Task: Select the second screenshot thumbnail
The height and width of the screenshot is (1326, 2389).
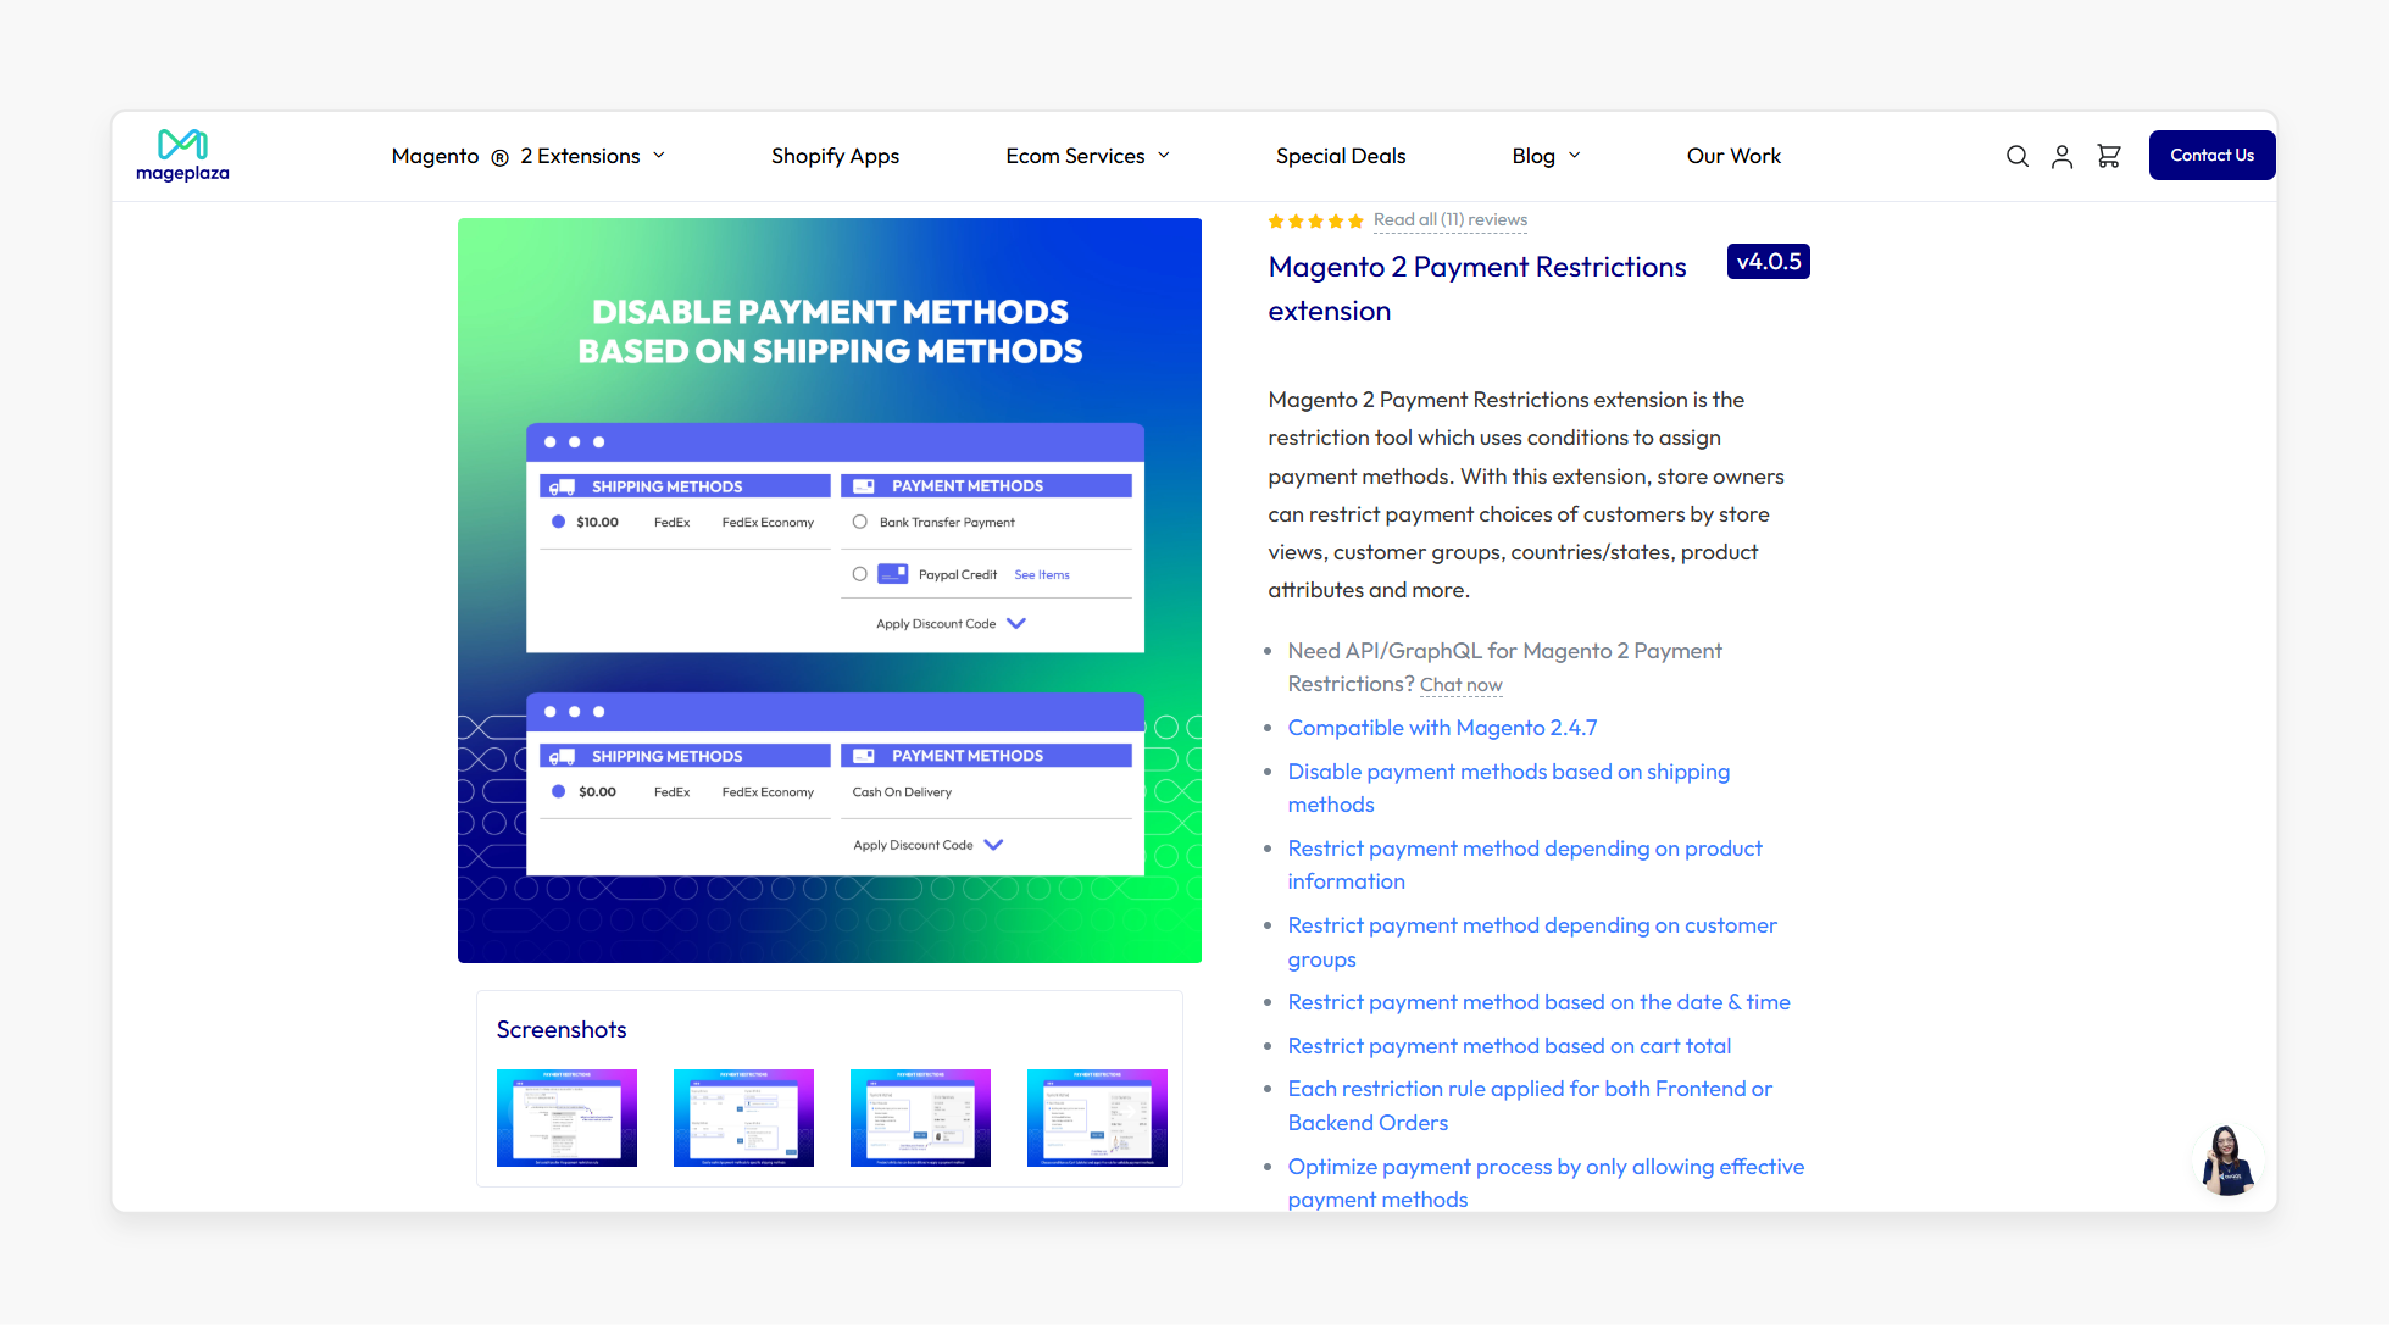Action: (x=744, y=1118)
